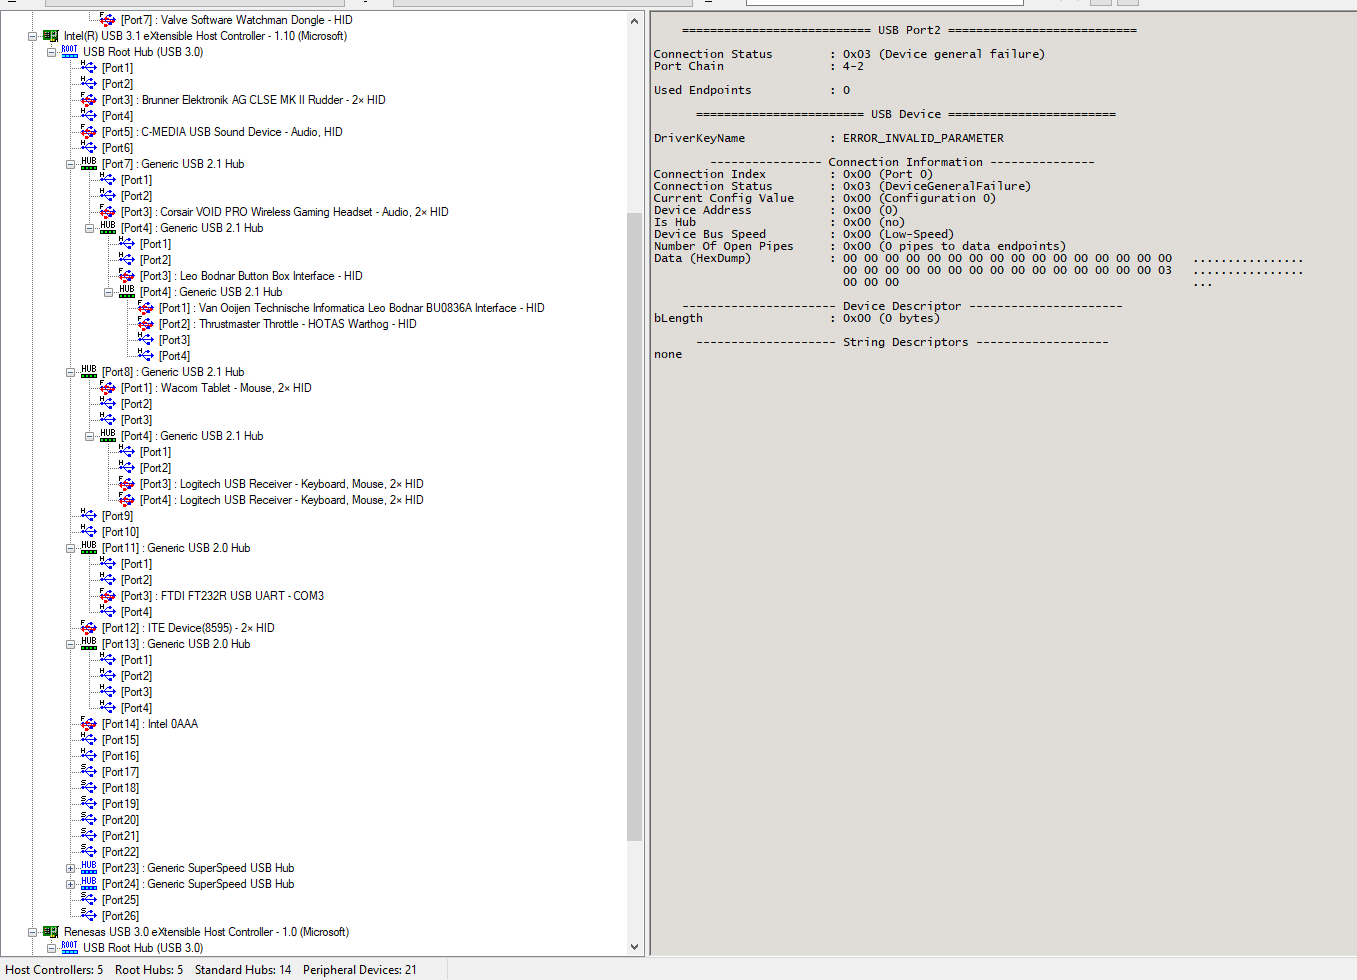Select the Corsair VOID PRO headset device icon
The image size is (1357, 980).
[x=107, y=212]
